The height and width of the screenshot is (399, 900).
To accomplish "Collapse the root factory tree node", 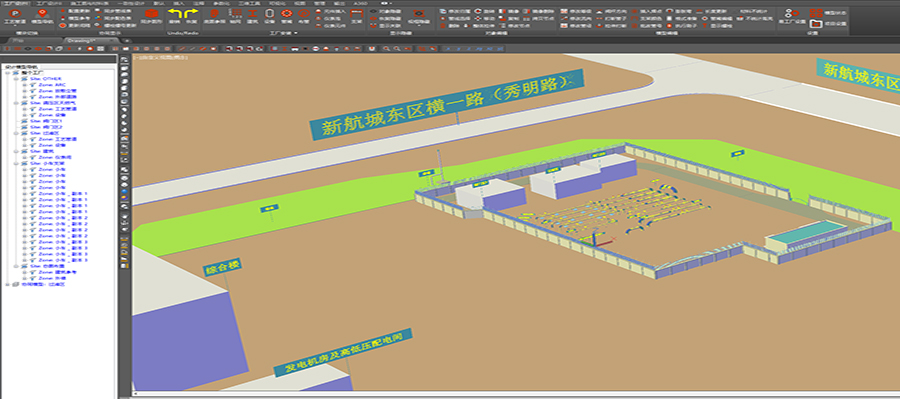I will pos(7,73).
